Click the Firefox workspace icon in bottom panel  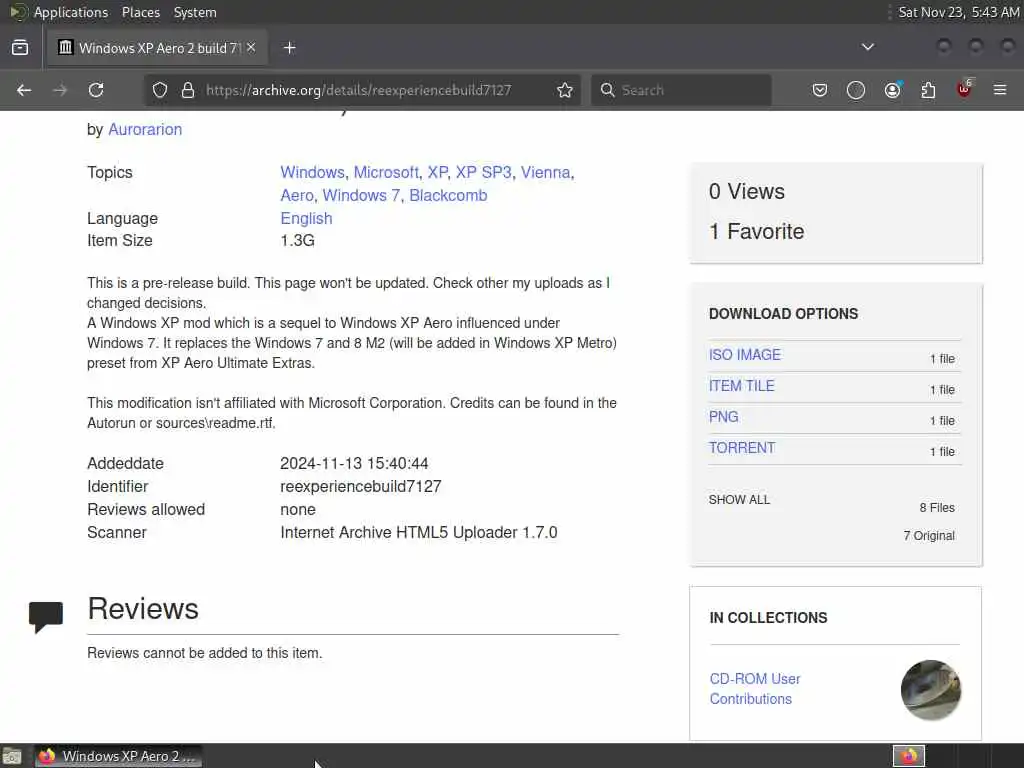click(x=909, y=756)
